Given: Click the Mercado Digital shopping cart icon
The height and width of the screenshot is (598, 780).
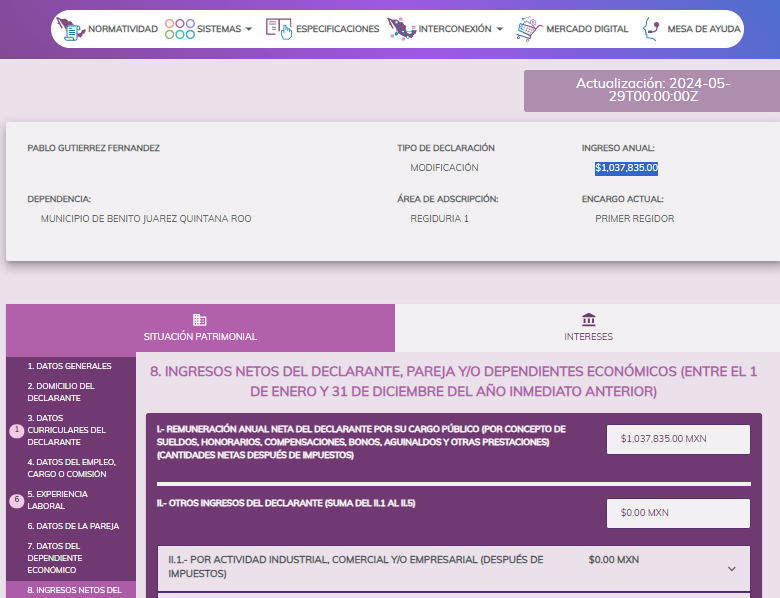Looking at the screenshot, I should tap(529, 29).
